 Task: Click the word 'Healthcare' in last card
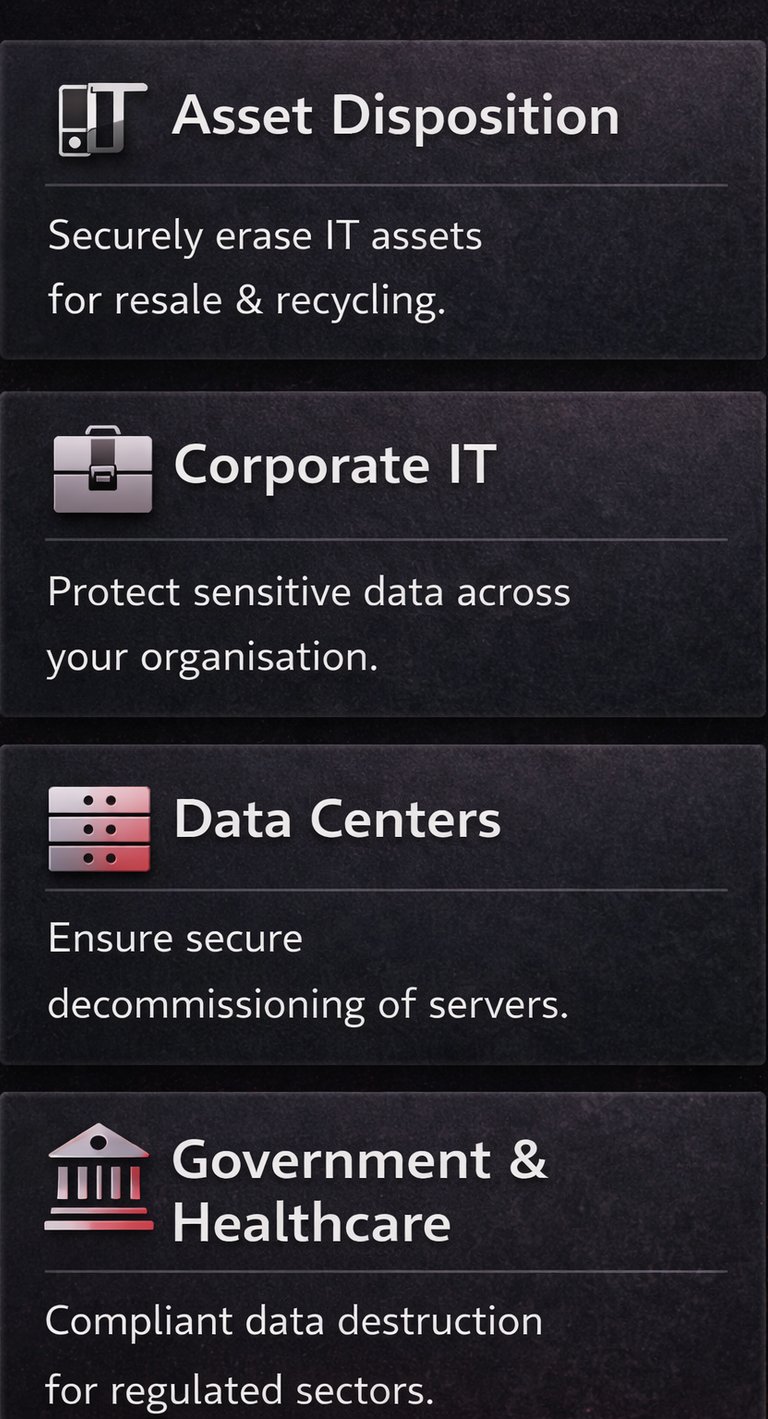pos(312,1223)
